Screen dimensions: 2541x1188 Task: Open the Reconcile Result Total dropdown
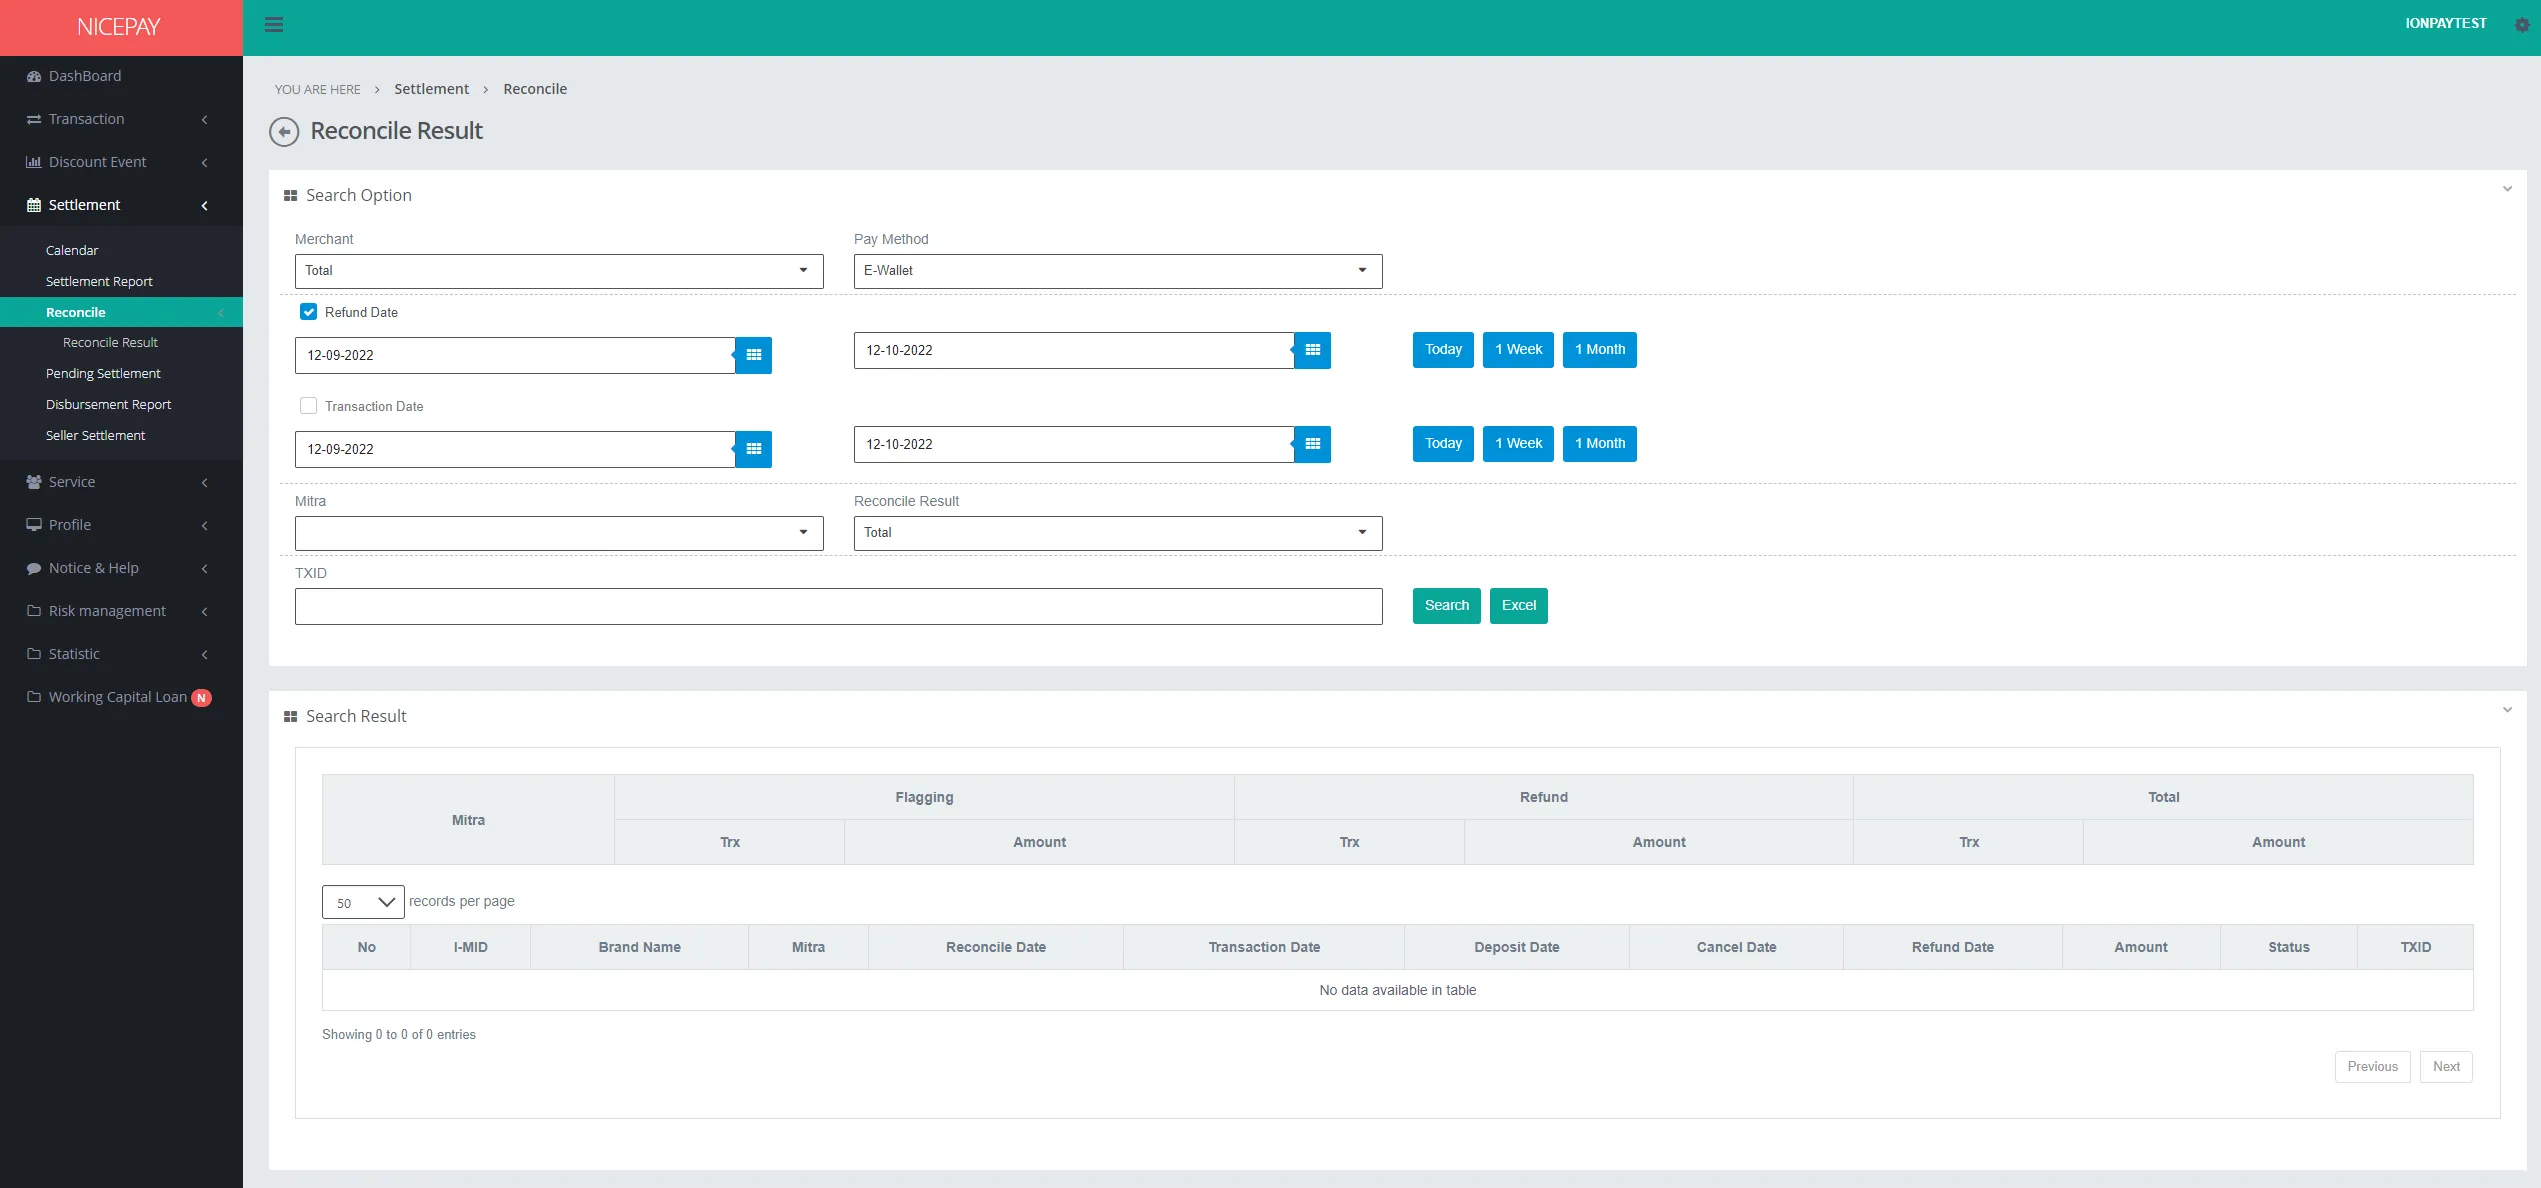[1117, 533]
